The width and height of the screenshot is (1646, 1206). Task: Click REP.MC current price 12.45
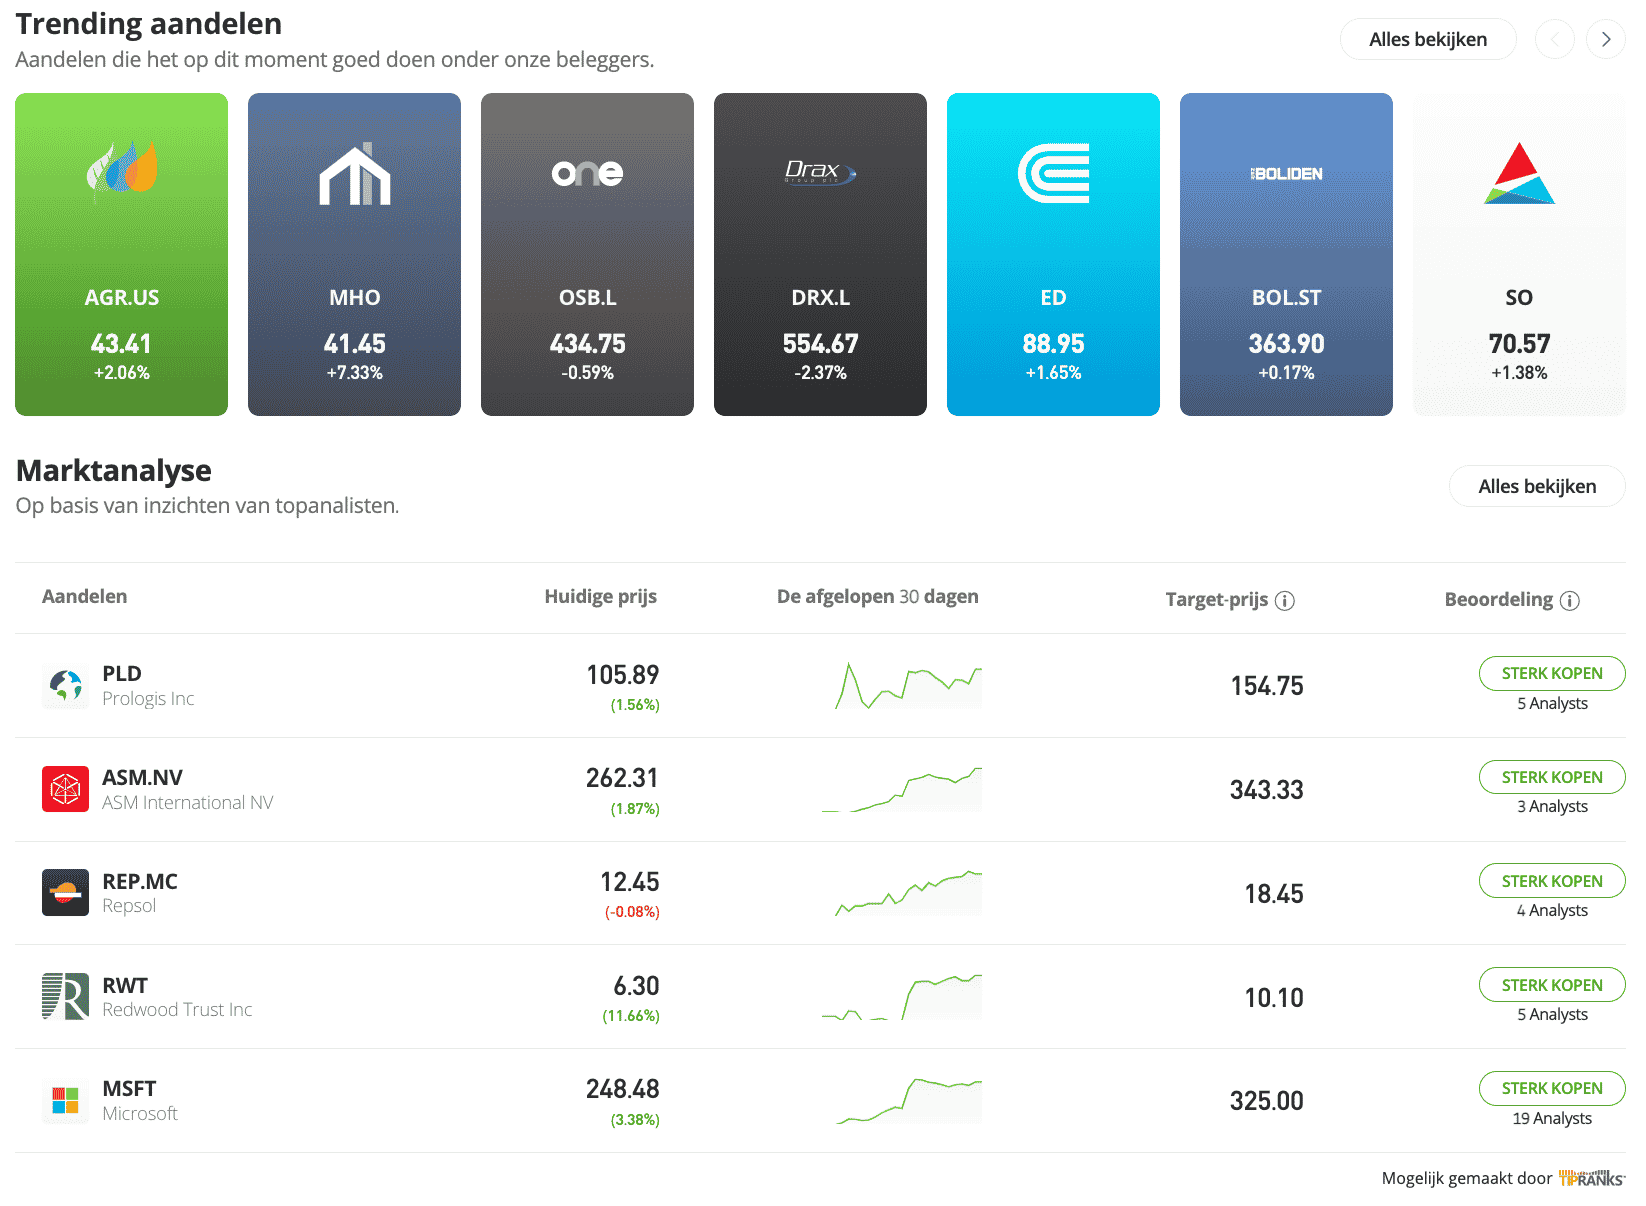pos(630,882)
